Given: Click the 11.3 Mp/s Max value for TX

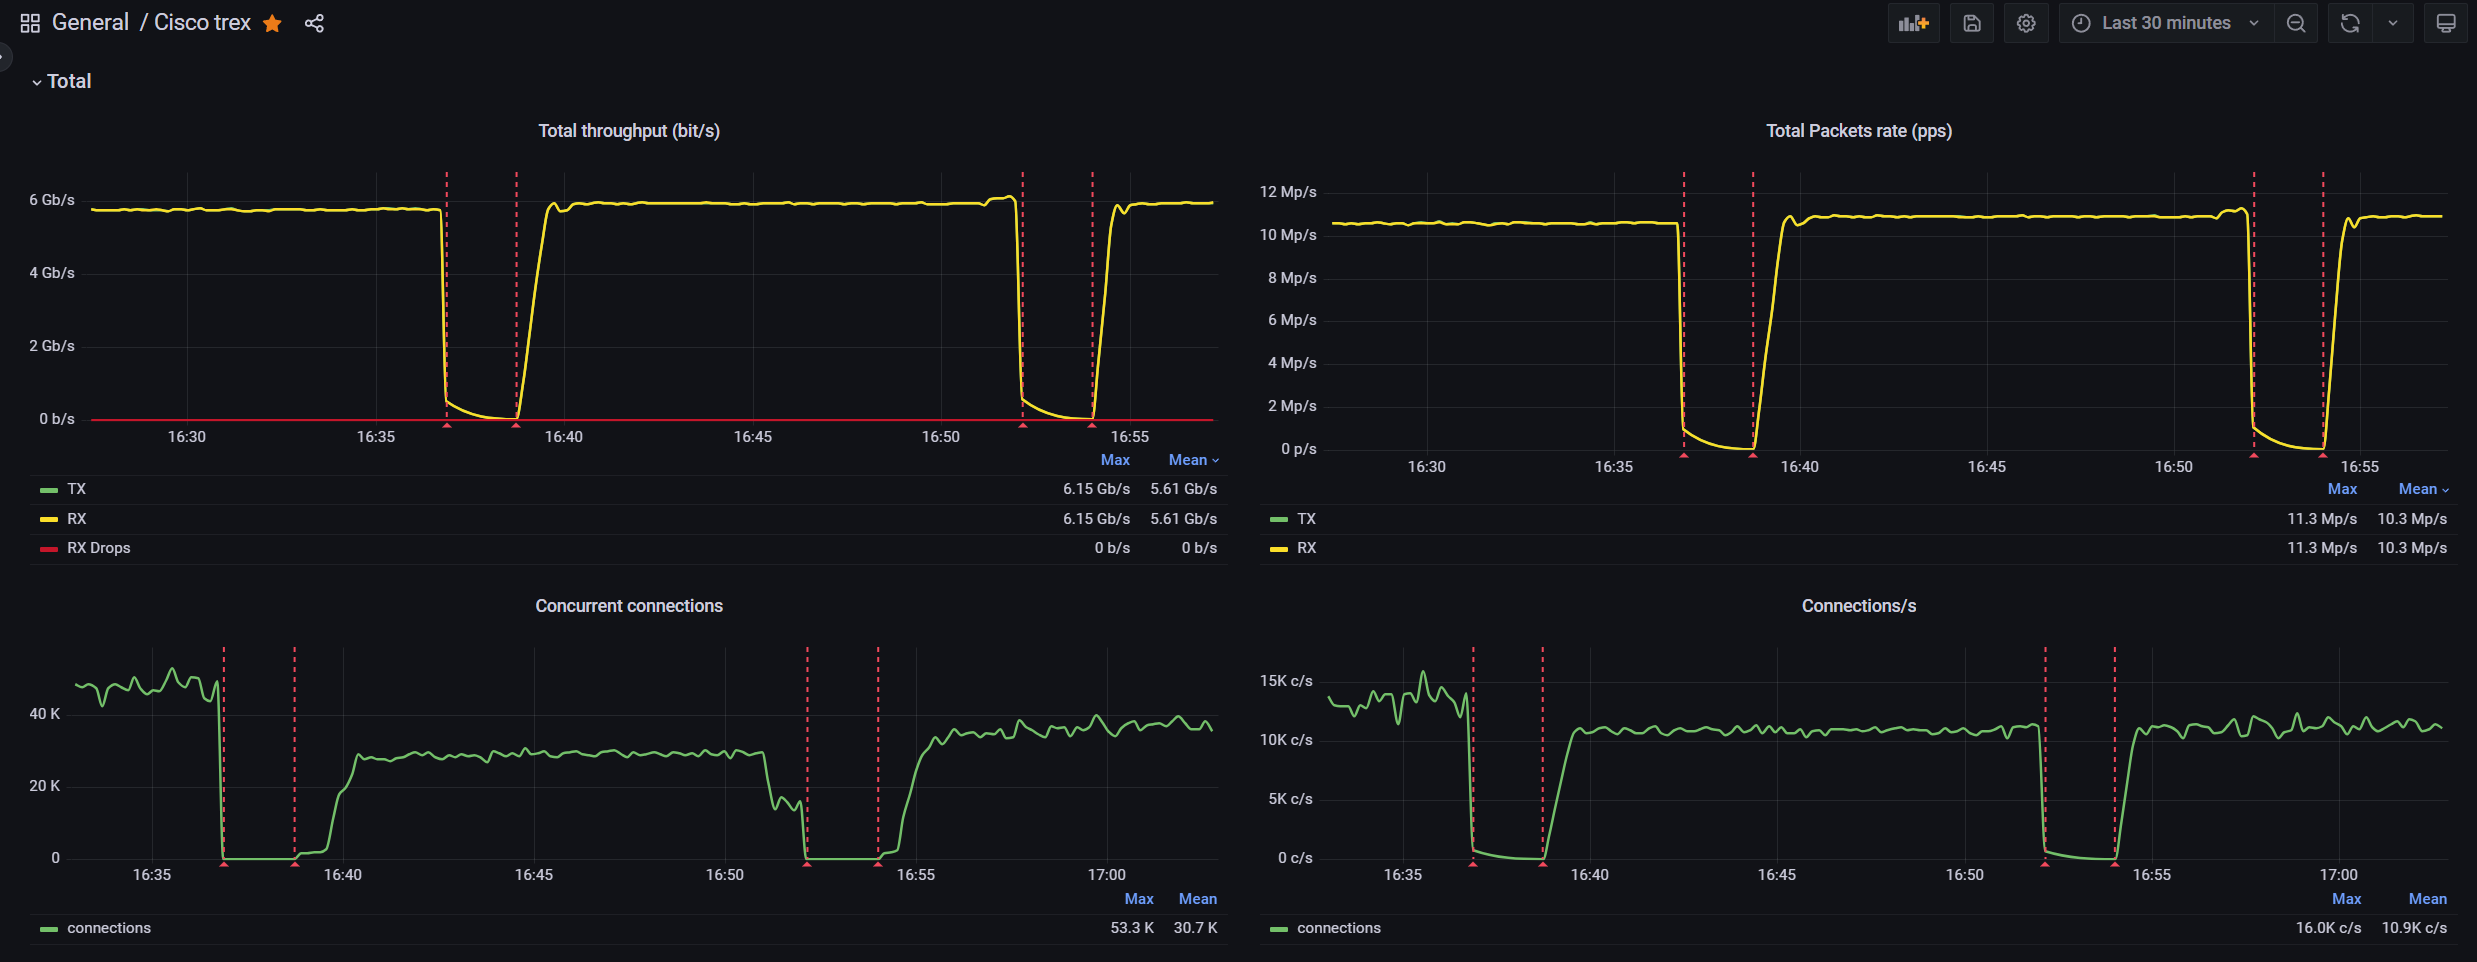Looking at the screenshot, I should pyautogui.click(x=2322, y=519).
